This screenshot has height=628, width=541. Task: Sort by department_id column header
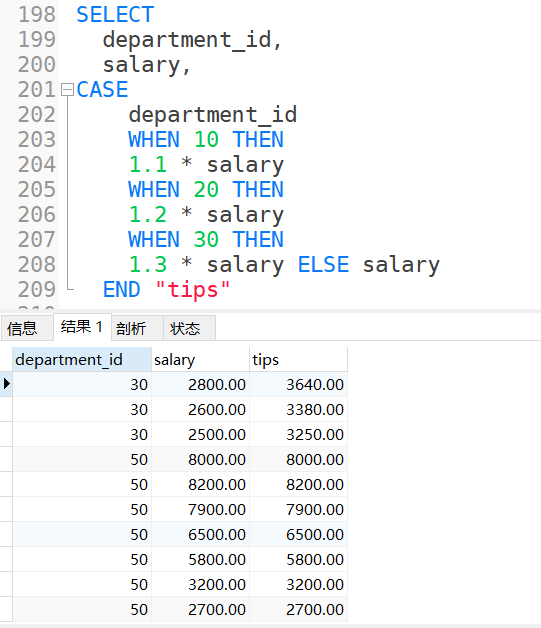(x=82, y=360)
